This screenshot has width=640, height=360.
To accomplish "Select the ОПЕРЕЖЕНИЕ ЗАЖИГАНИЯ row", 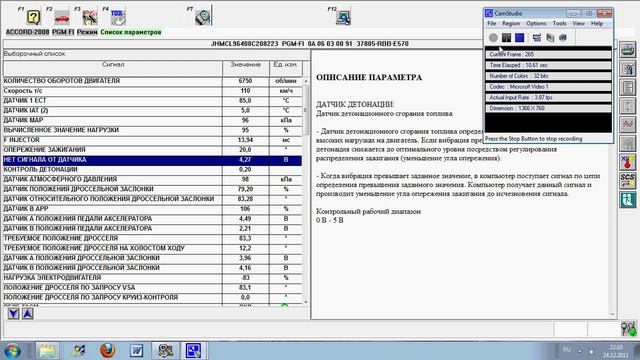I will pyautogui.click(x=153, y=150).
